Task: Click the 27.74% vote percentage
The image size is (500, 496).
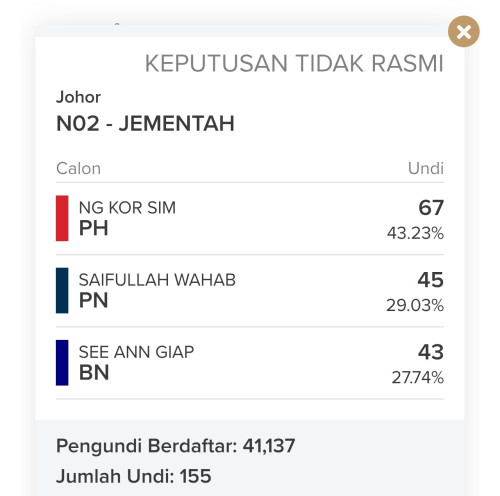Action: pyautogui.click(x=418, y=378)
